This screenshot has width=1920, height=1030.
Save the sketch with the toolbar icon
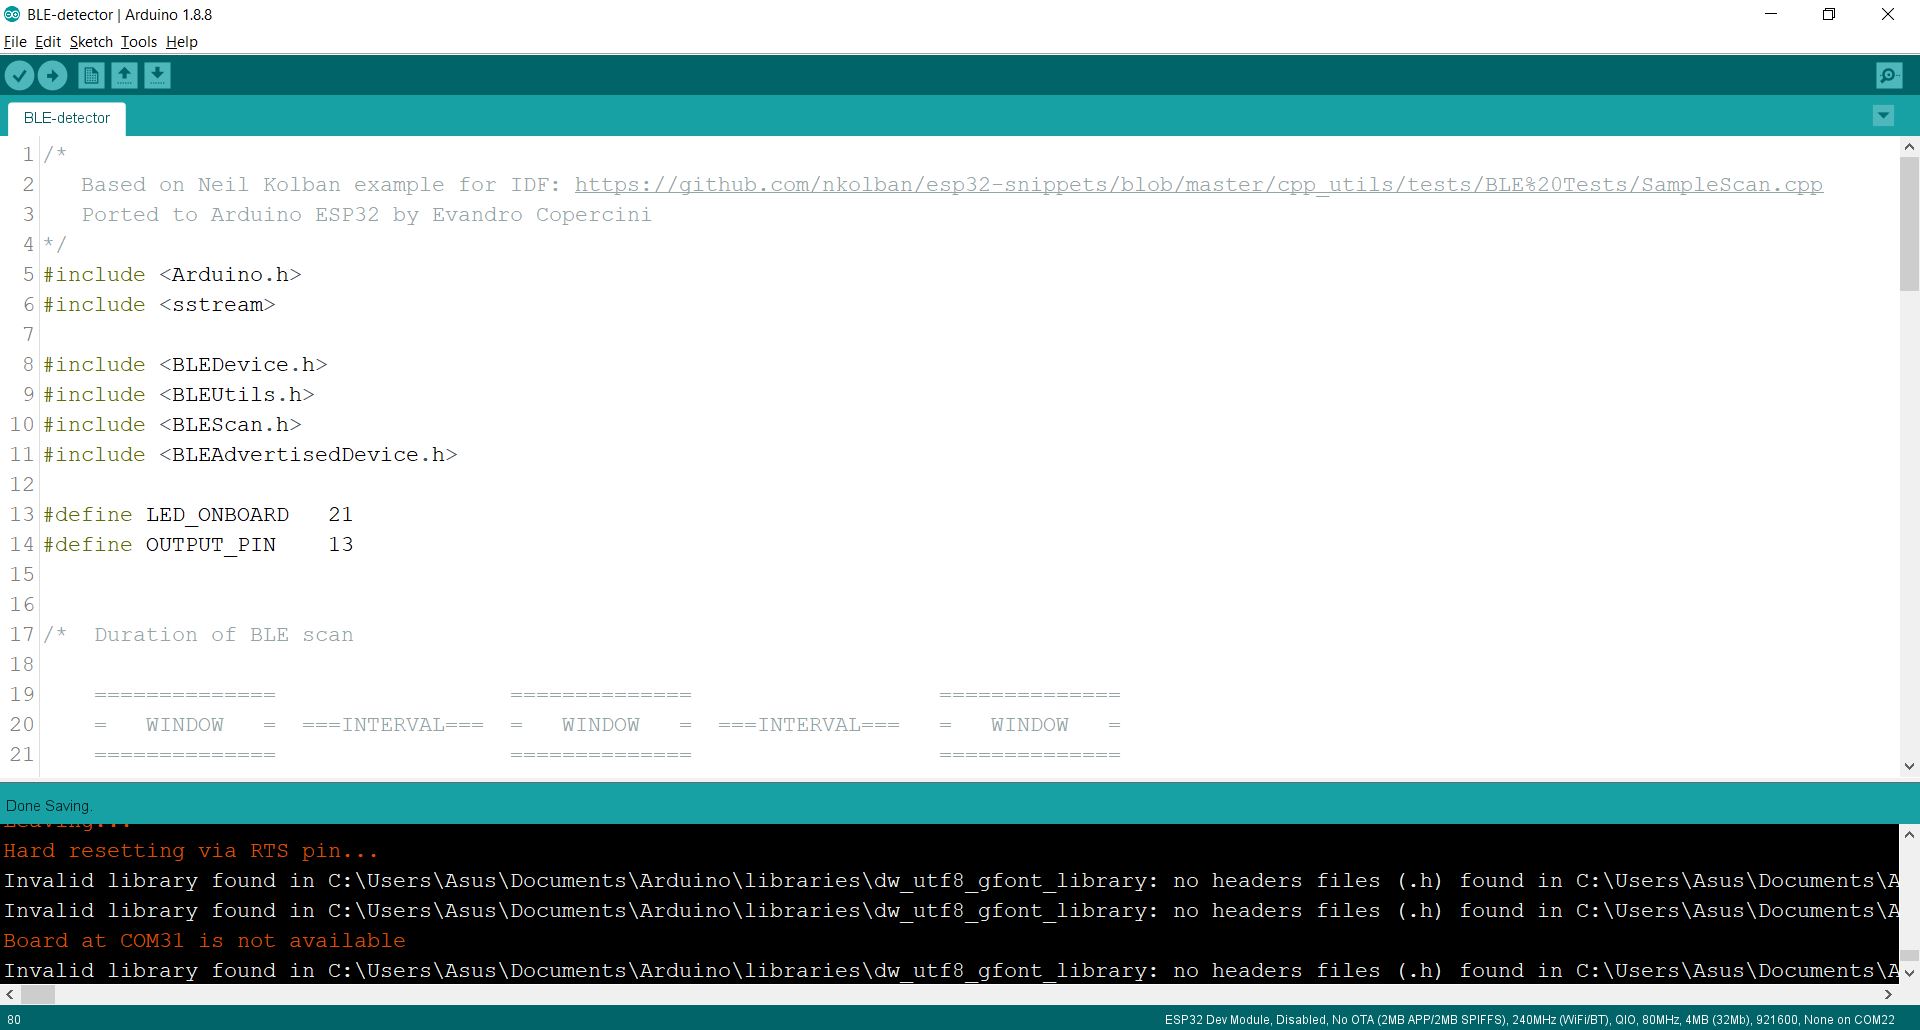[x=158, y=75]
